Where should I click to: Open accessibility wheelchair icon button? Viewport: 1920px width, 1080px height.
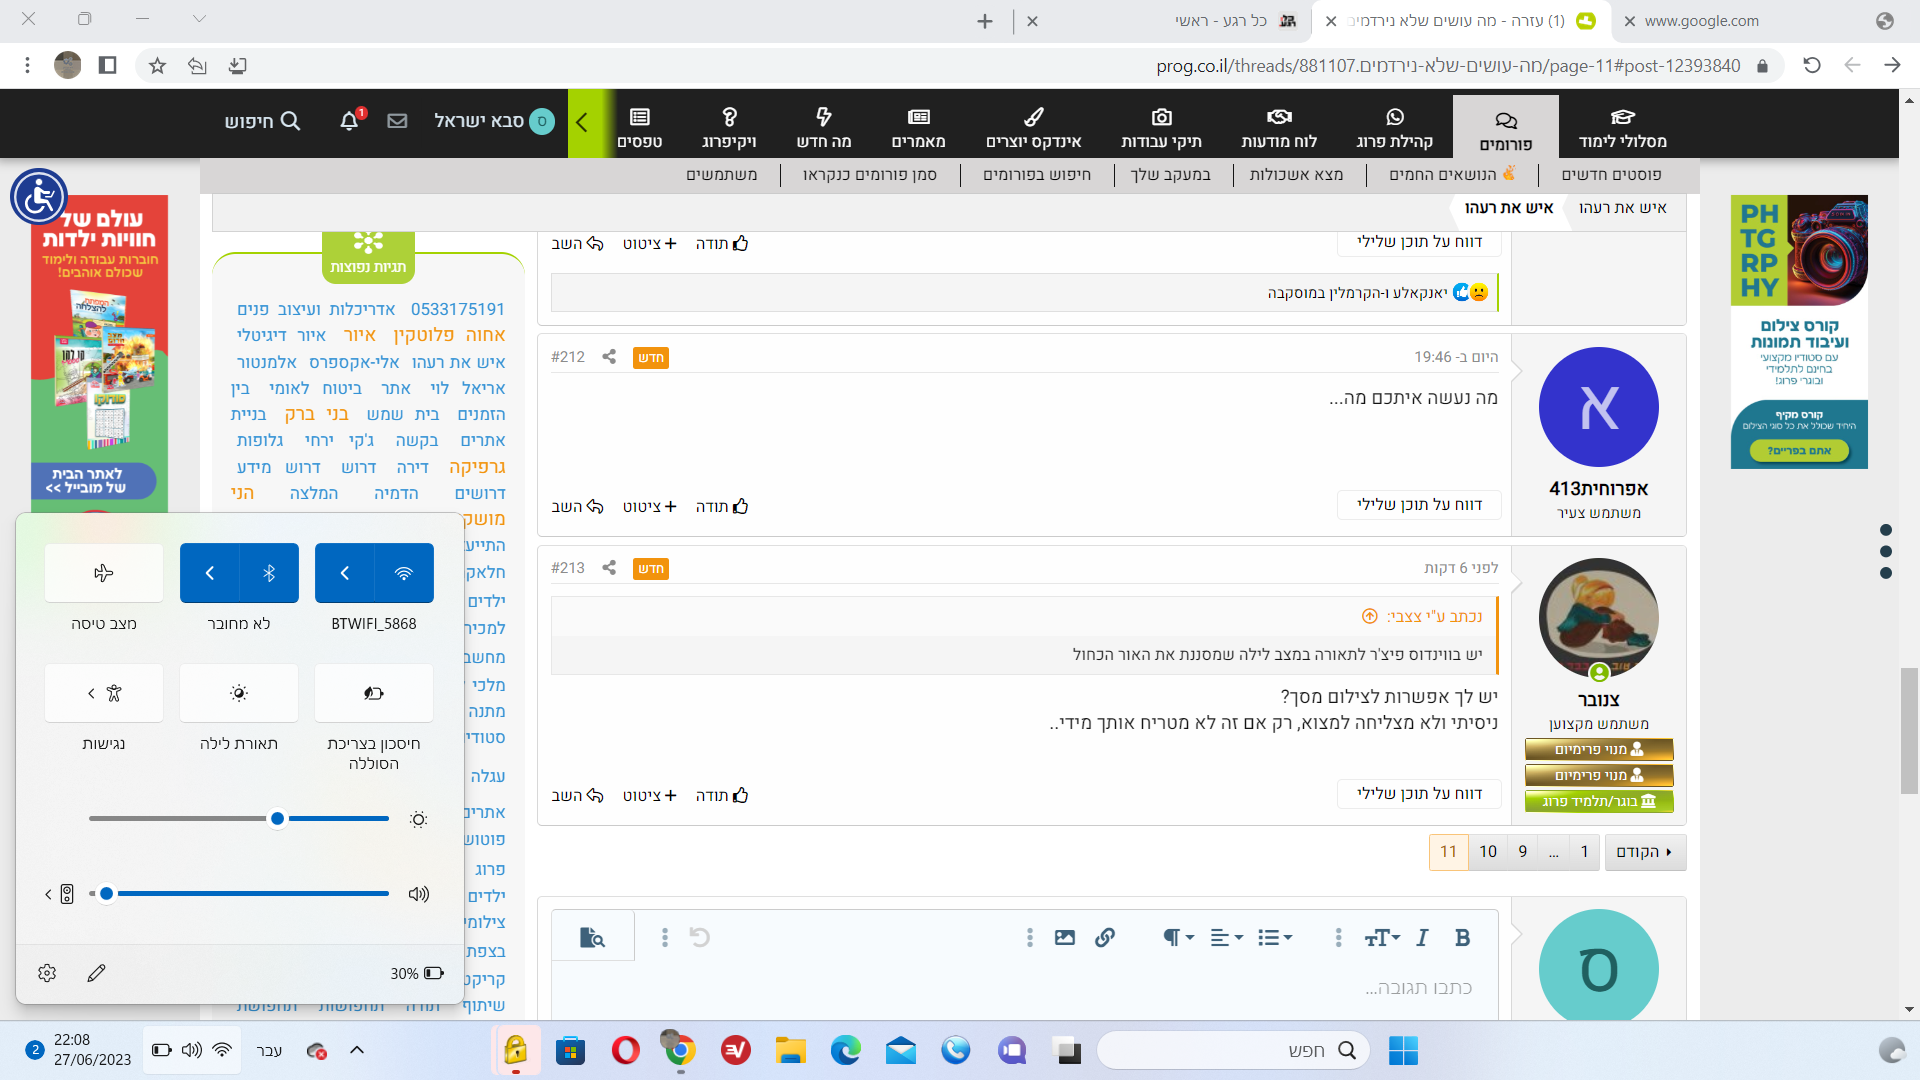tap(39, 197)
